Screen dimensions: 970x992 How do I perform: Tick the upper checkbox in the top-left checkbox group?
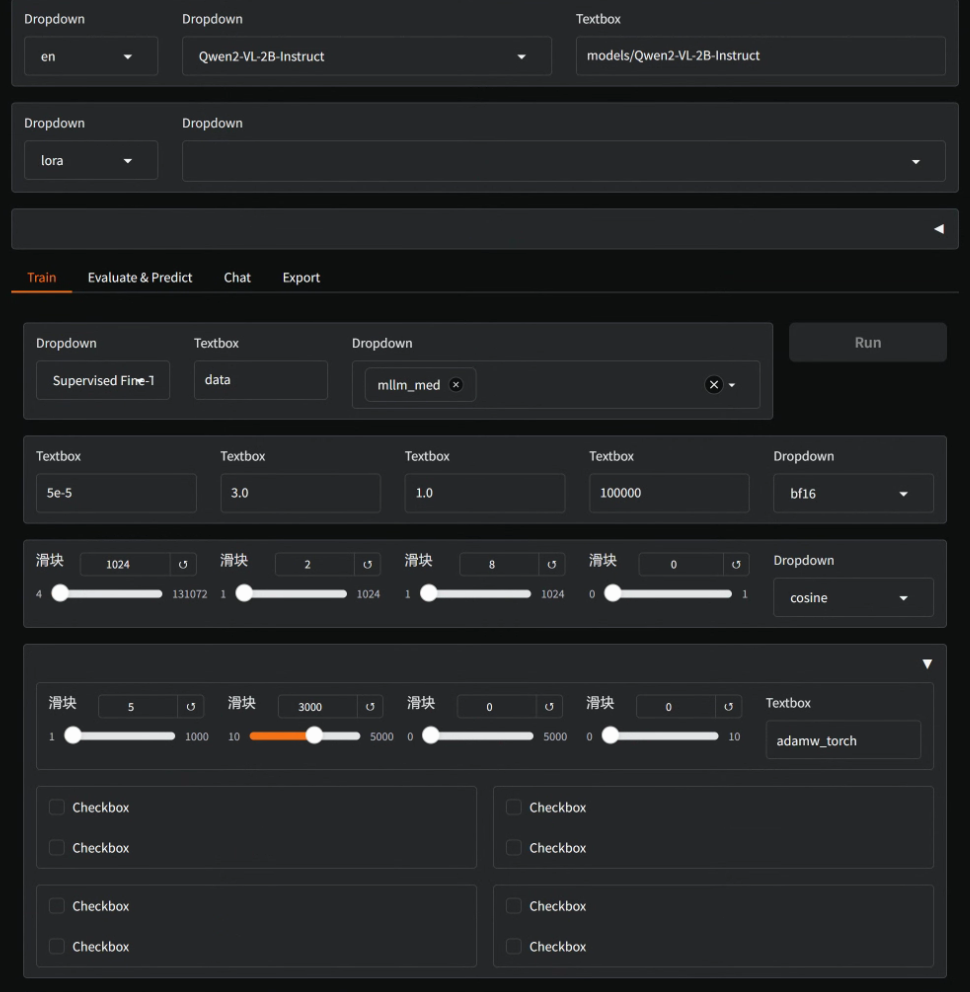57,807
